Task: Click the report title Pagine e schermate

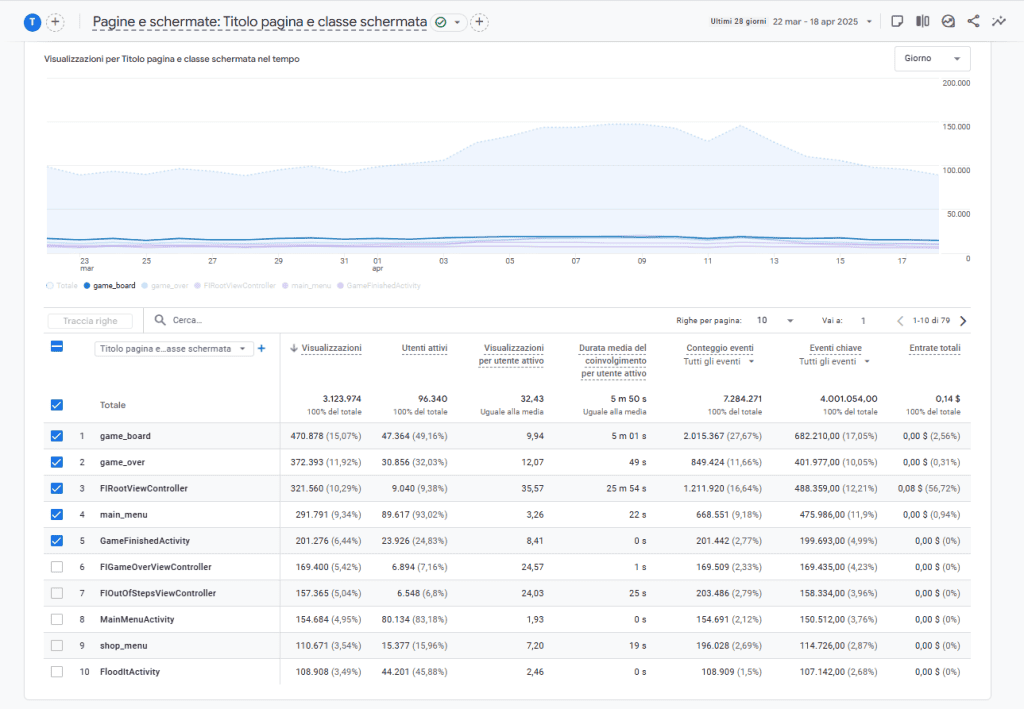Action: click(x=260, y=22)
